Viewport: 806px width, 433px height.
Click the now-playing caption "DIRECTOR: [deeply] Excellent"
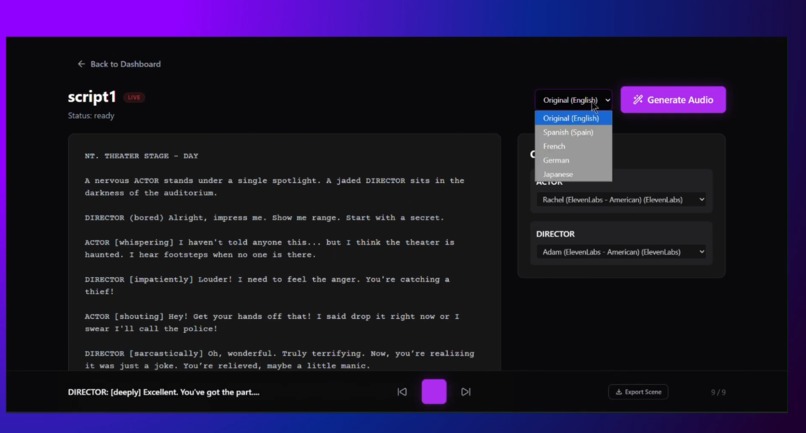pyautogui.click(x=163, y=392)
